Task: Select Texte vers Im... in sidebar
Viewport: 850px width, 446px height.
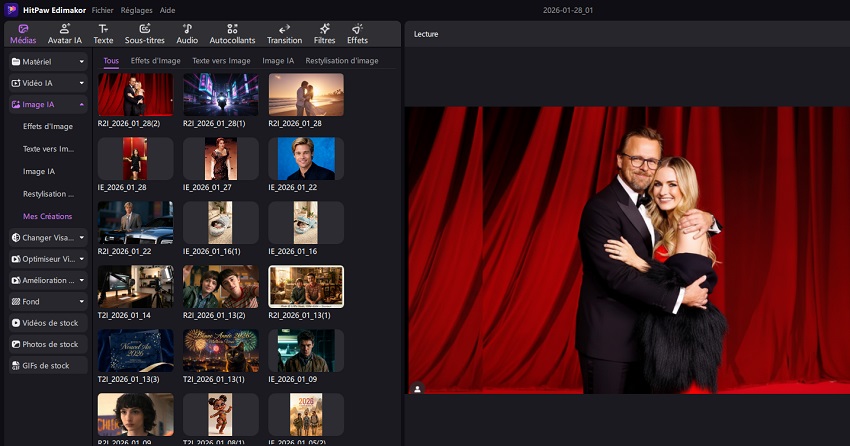Action: (48, 148)
